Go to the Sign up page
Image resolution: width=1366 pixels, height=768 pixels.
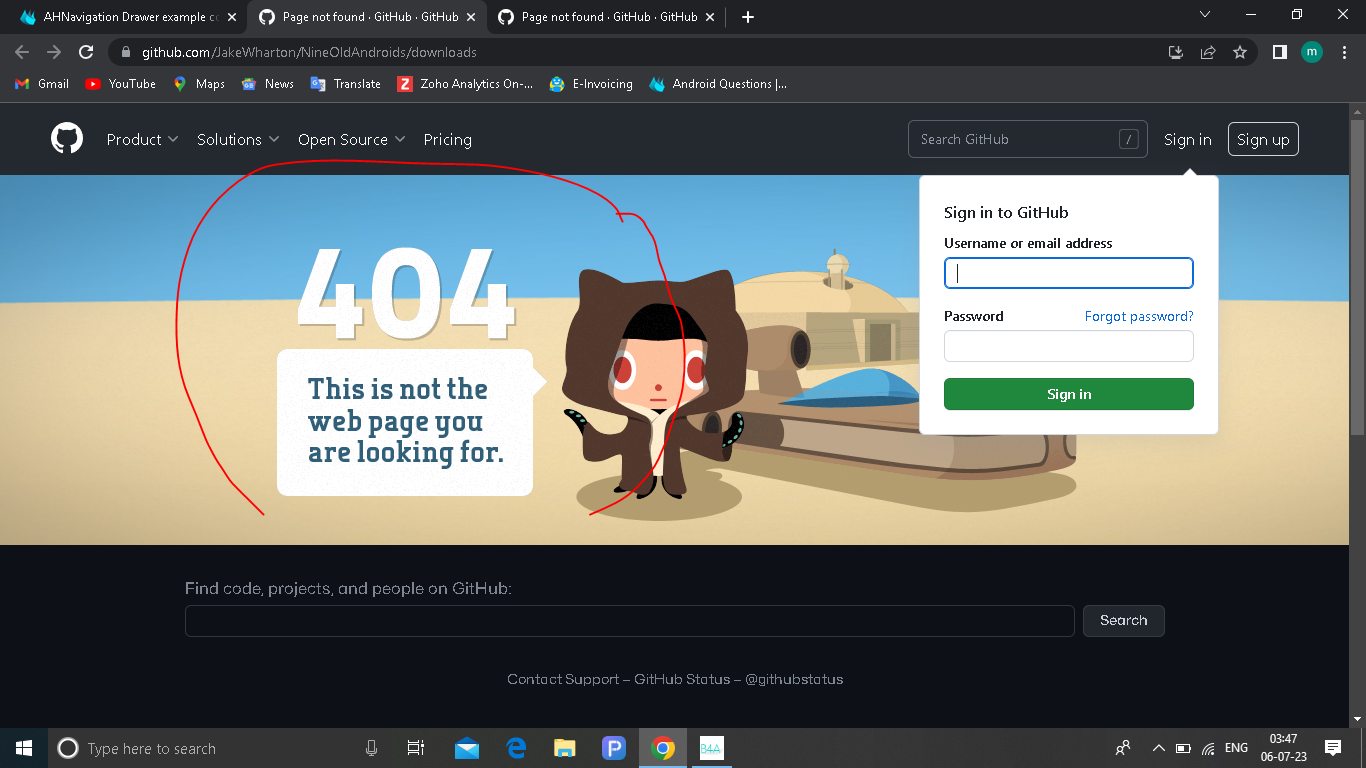pyautogui.click(x=1263, y=140)
